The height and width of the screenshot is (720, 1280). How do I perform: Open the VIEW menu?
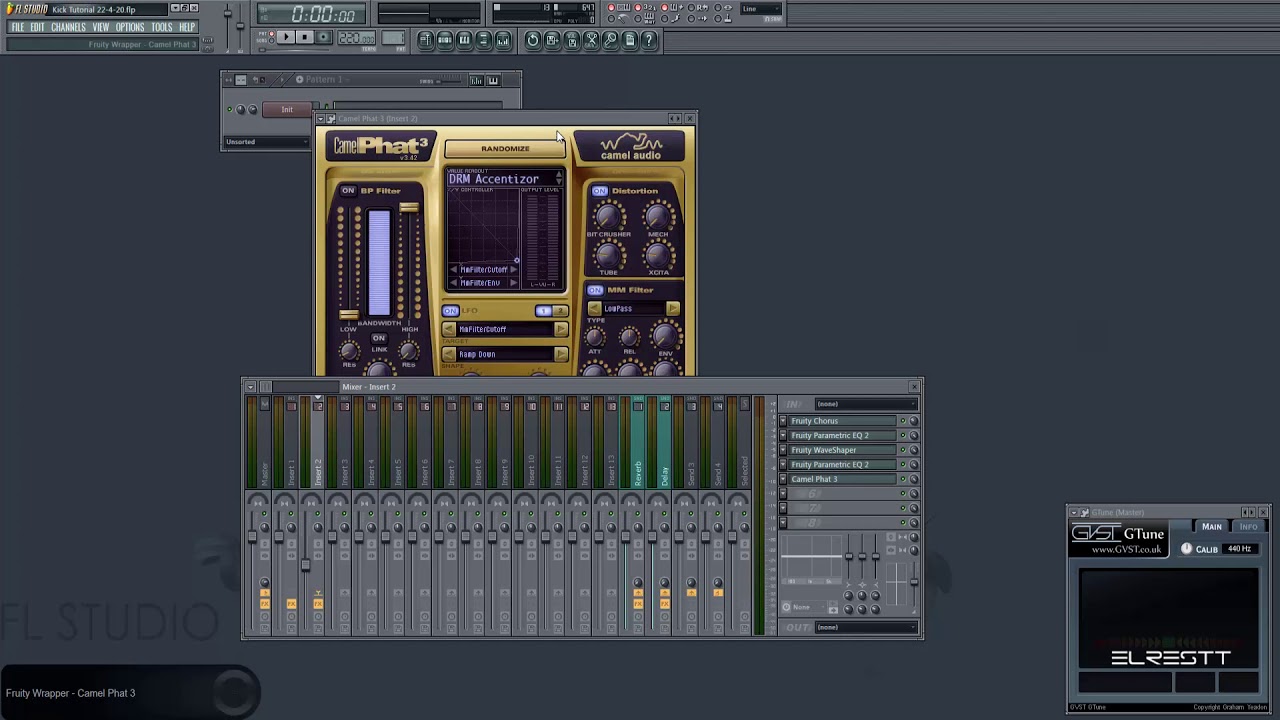pyautogui.click(x=101, y=27)
